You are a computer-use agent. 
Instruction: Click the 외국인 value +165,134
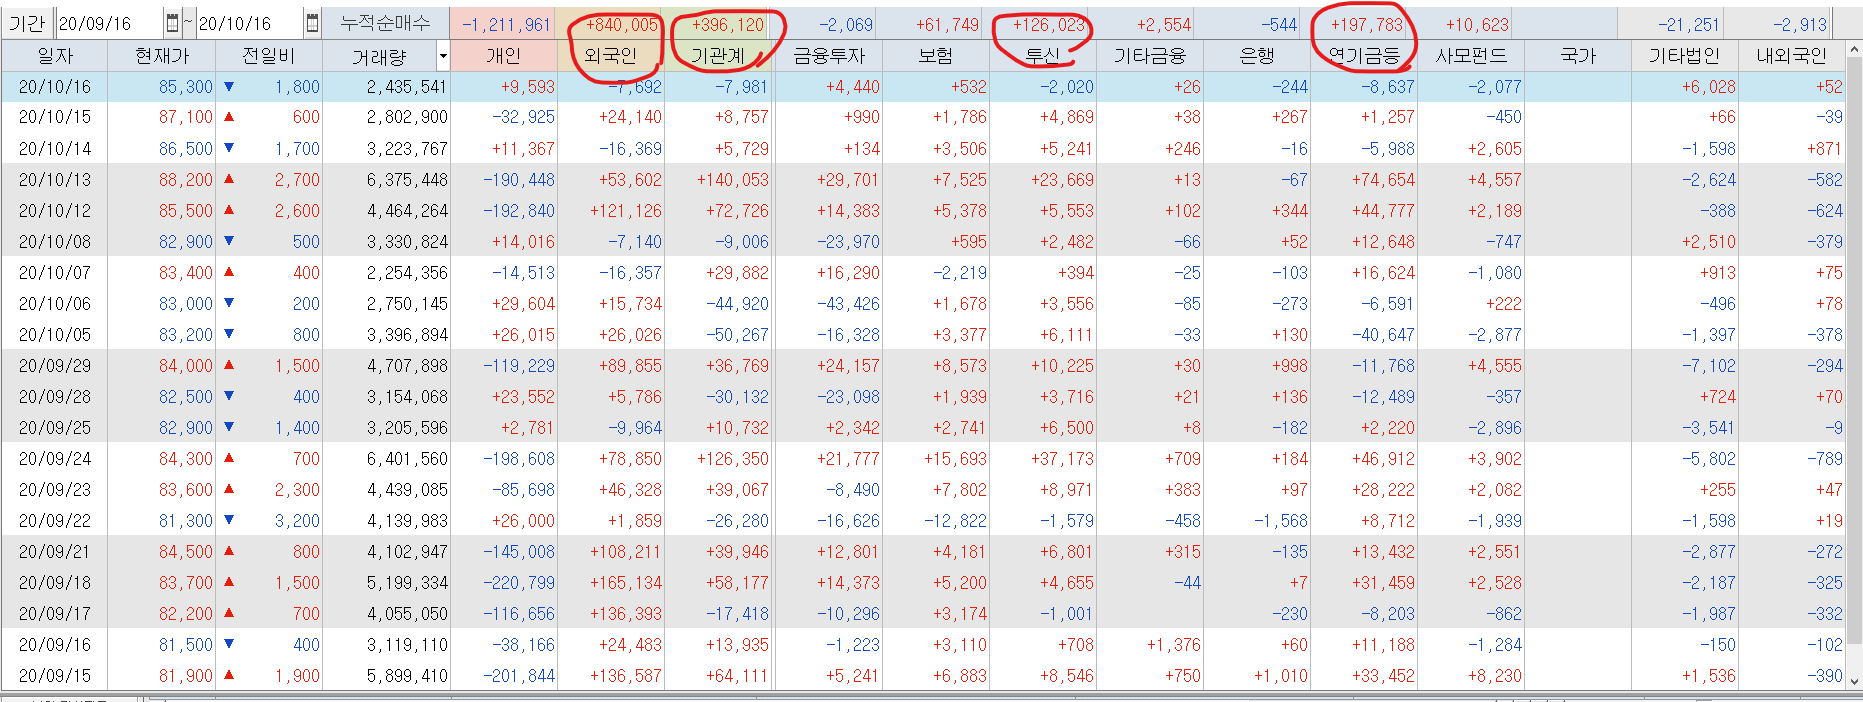pos(625,583)
